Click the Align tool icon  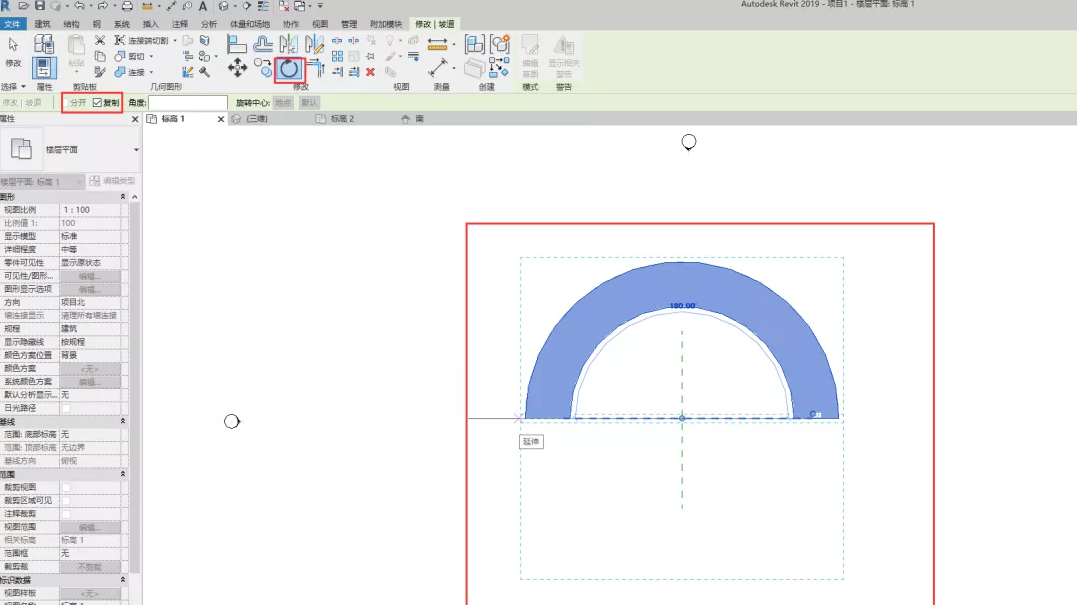click(237, 45)
